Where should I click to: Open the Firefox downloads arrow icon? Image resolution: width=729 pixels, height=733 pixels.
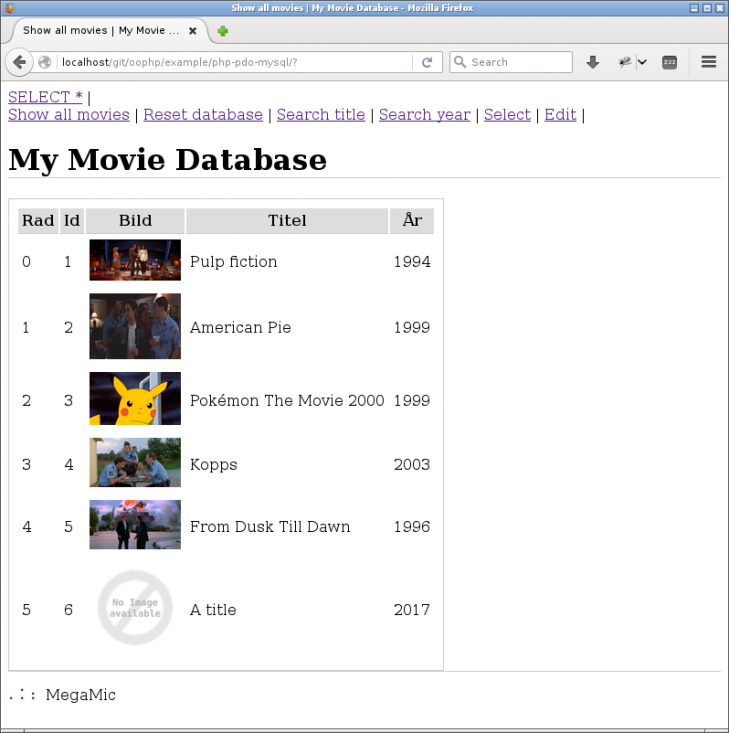[x=592, y=62]
